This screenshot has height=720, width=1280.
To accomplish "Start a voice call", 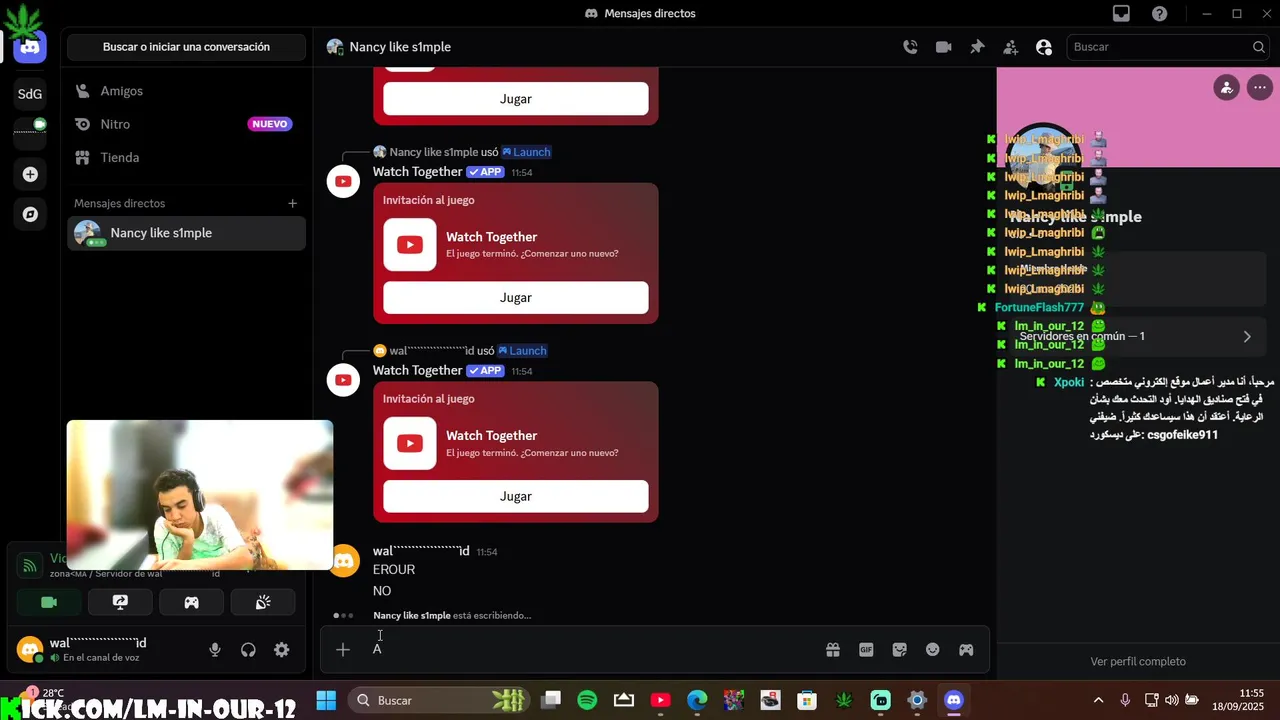I will click(x=910, y=47).
